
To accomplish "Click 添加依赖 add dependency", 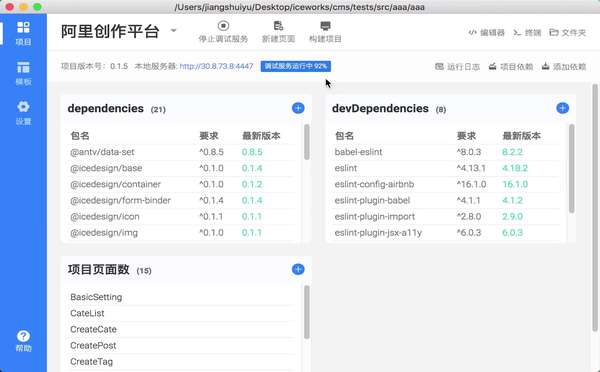I will pyautogui.click(x=564, y=67).
